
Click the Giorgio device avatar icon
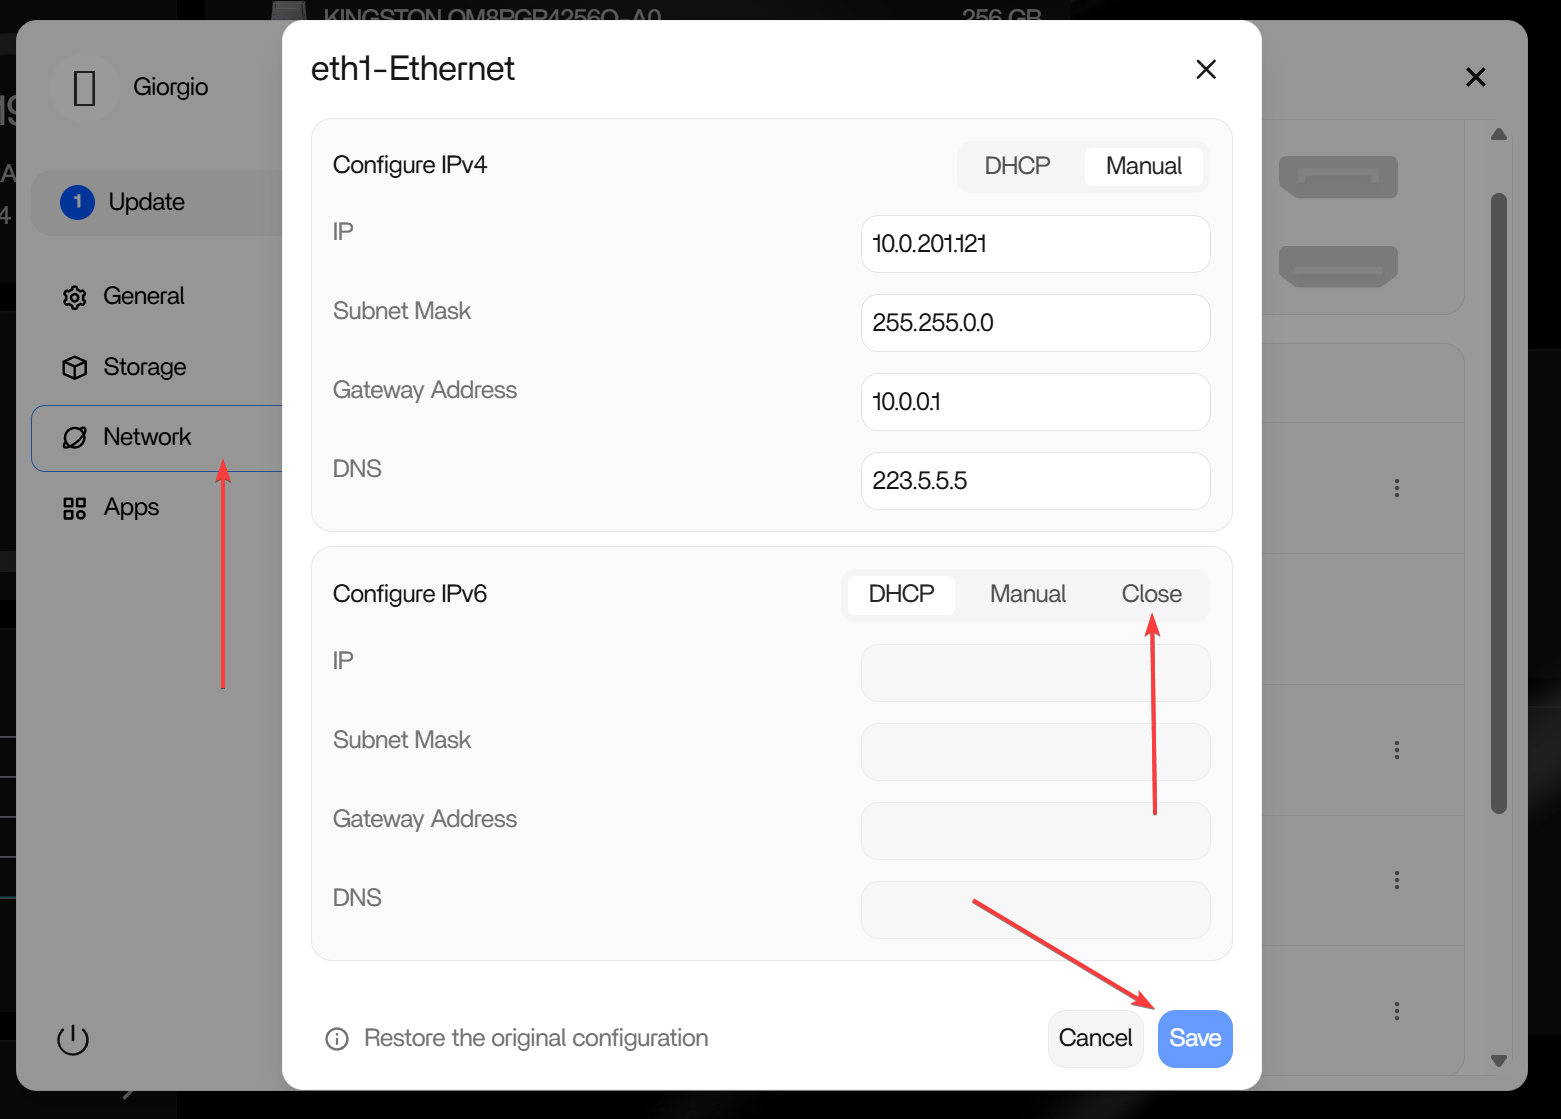(85, 88)
